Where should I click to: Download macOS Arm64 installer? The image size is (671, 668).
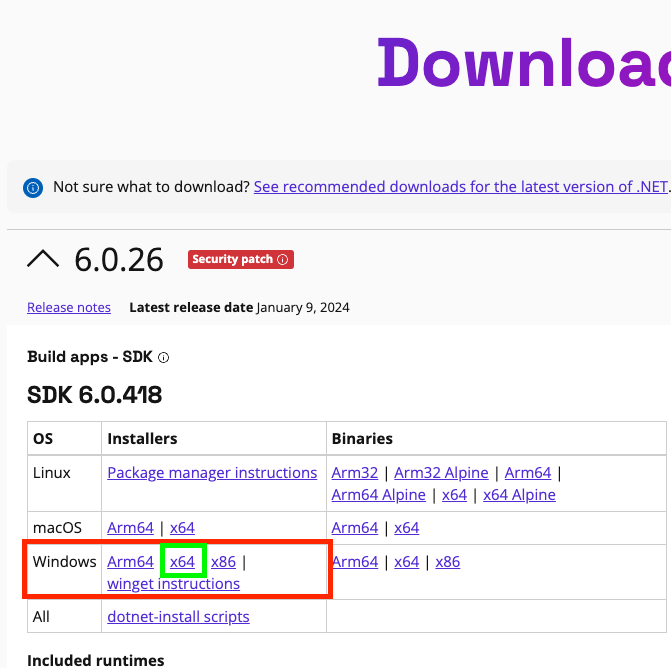pos(131,528)
